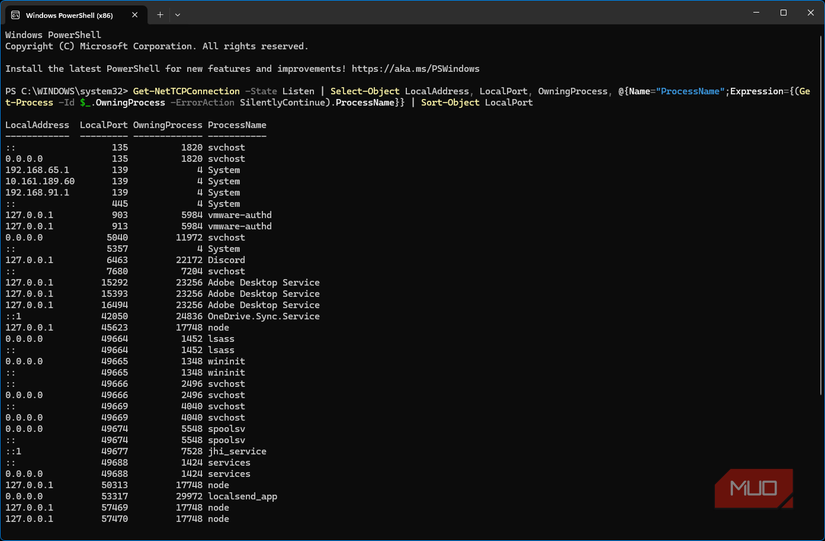Click port value 5357
The height and width of the screenshot is (541, 825).
tap(117, 249)
